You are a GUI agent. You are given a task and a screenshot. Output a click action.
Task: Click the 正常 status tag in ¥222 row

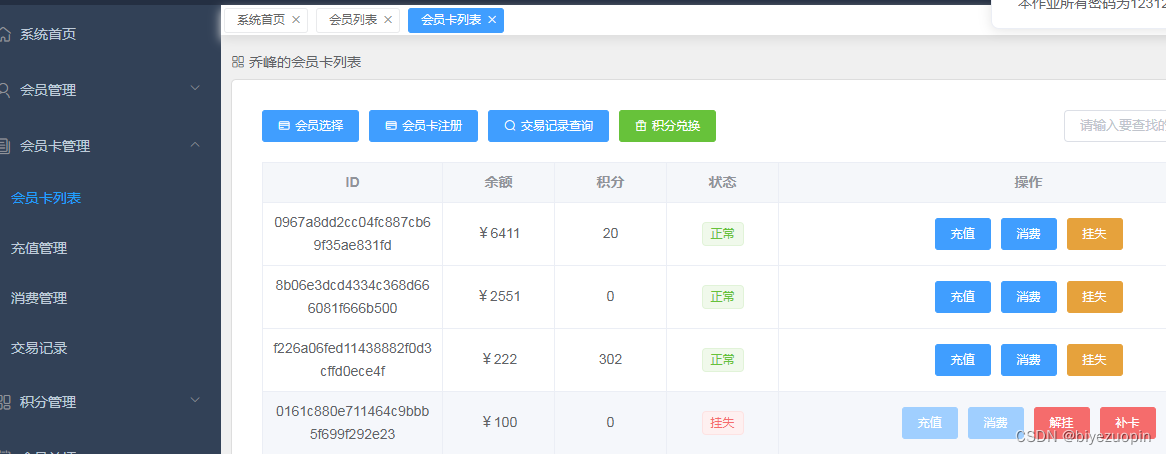[x=722, y=360]
